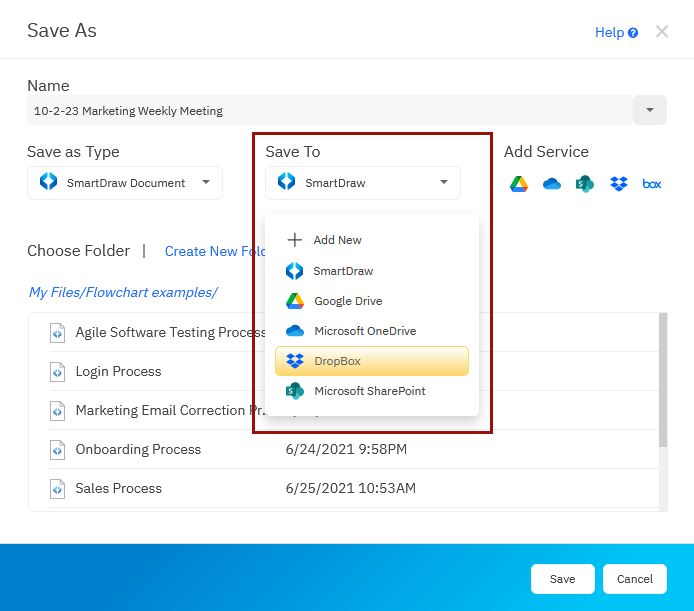Click Create New Folder link
Viewport: 694px width, 611px height.
(215, 251)
